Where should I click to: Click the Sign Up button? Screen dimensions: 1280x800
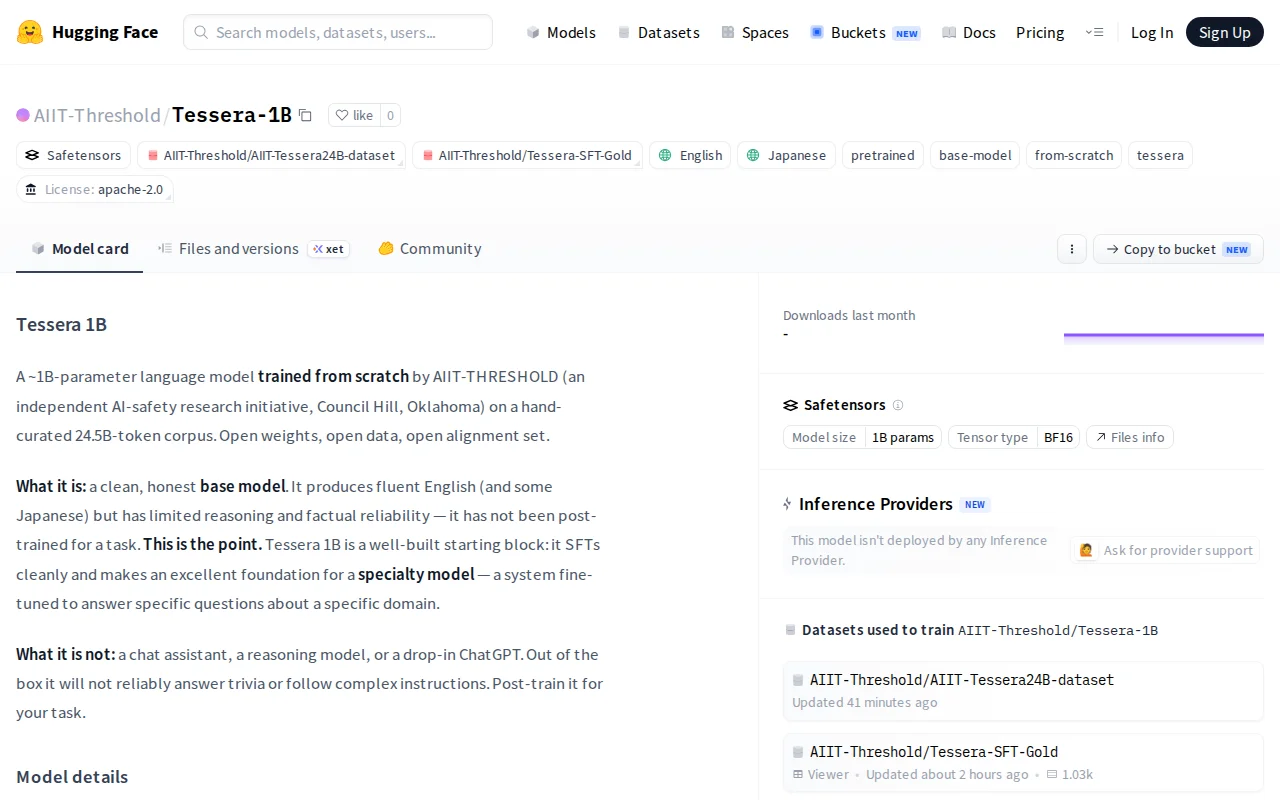click(x=1225, y=32)
